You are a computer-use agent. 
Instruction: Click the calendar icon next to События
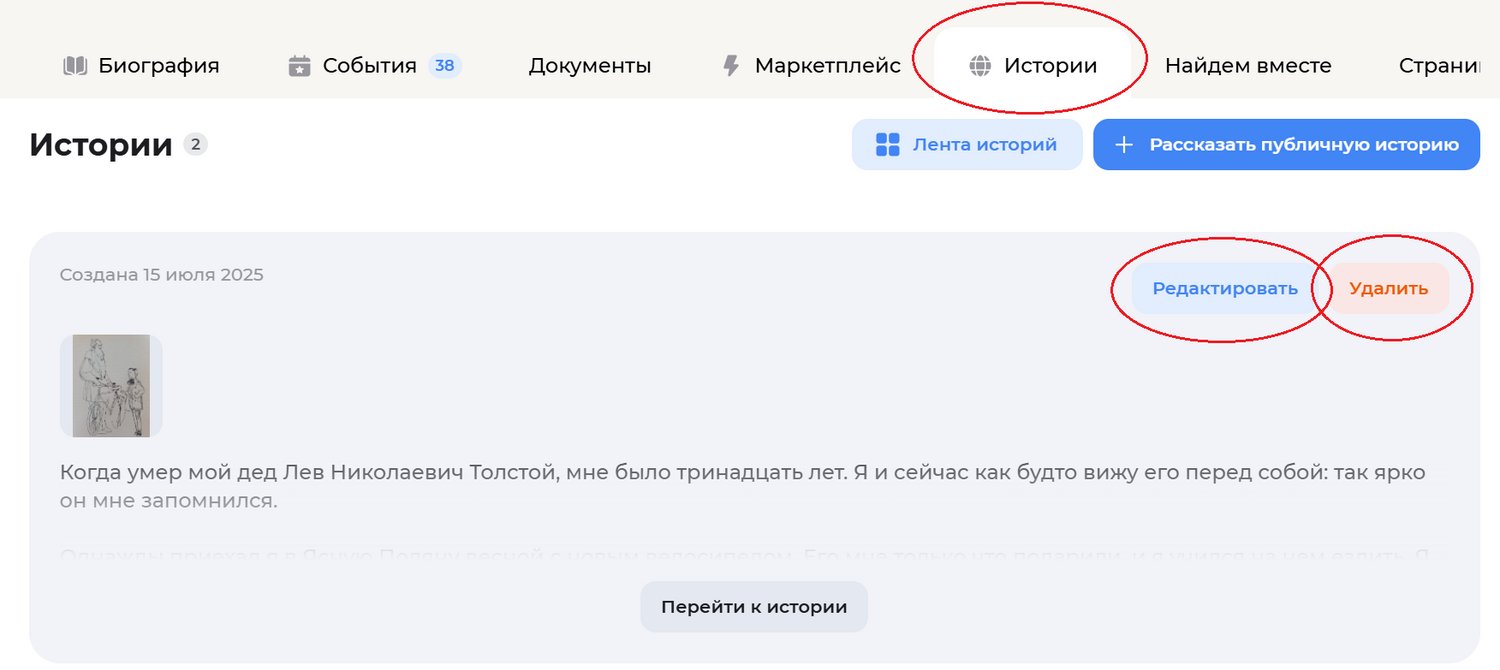(x=299, y=66)
